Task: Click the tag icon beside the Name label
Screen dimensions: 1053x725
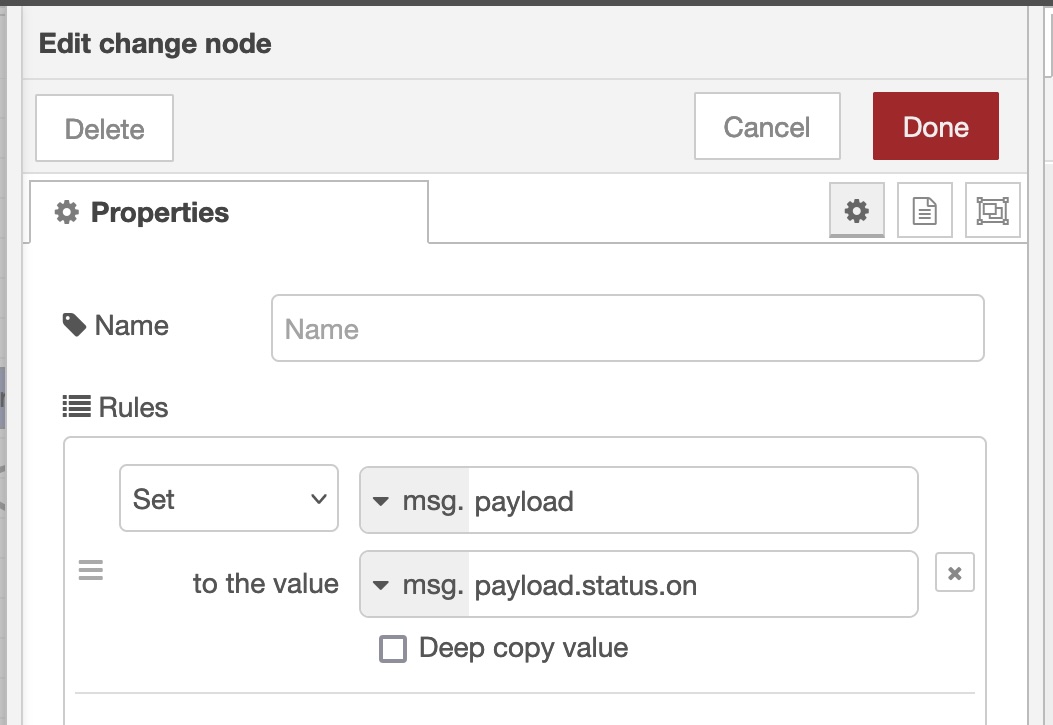Action: [x=75, y=324]
